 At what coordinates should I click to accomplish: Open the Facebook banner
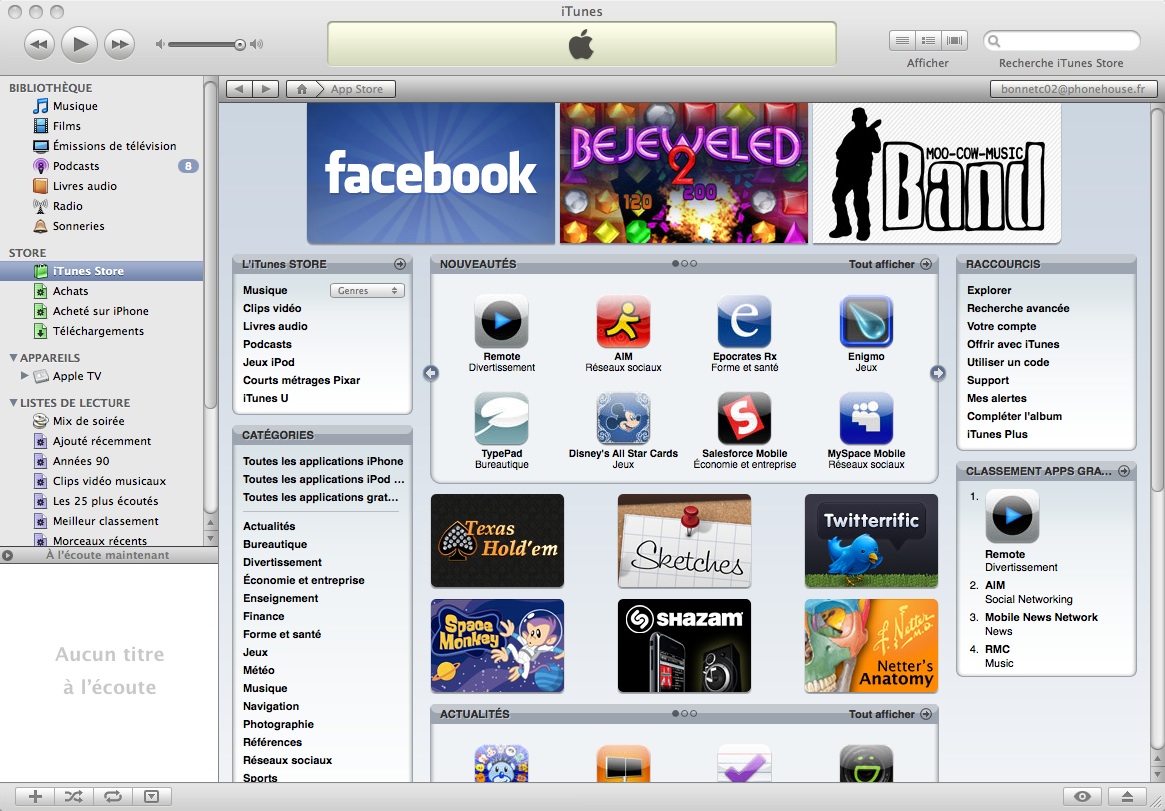431,173
